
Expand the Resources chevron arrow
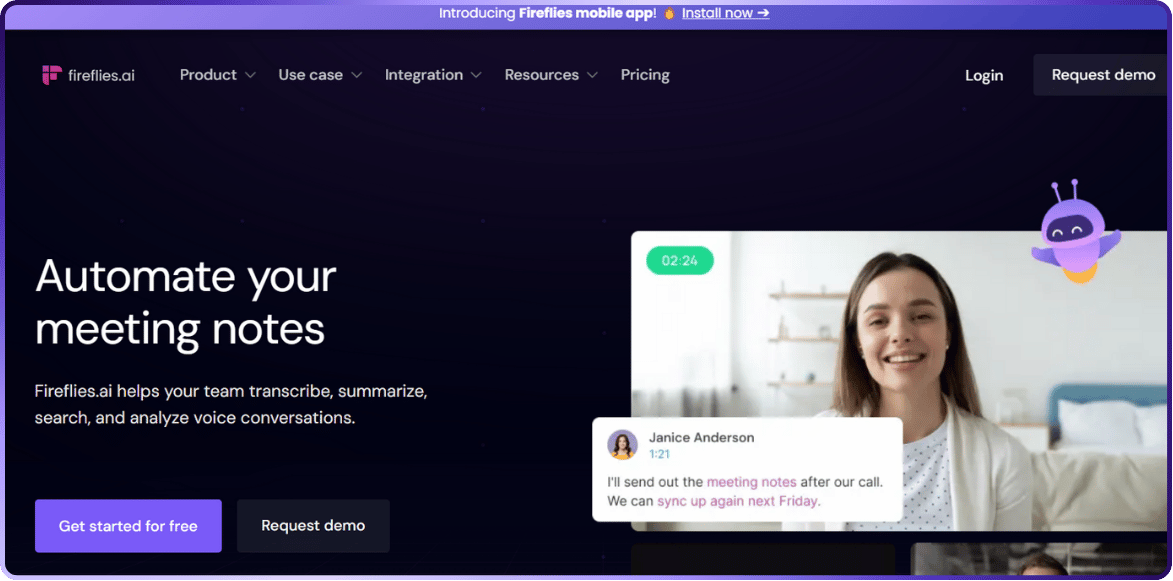tap(592, 76)
